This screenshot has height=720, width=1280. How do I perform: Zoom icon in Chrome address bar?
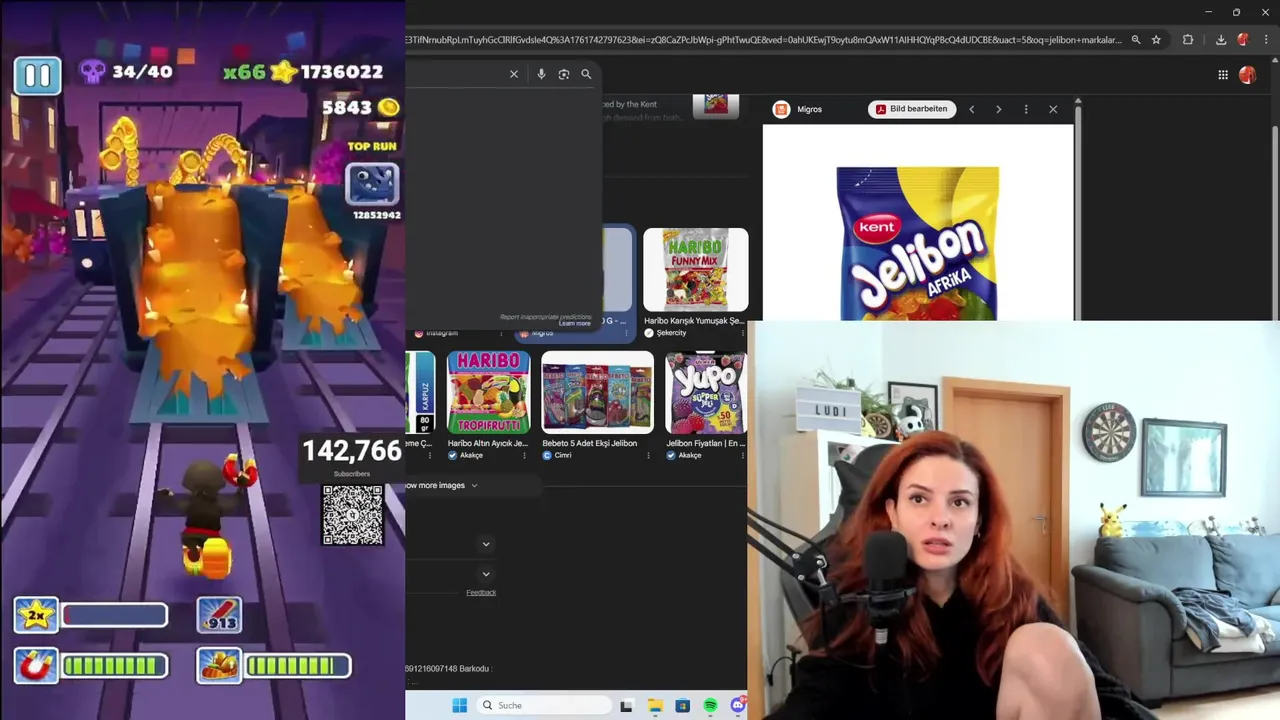pos(1135,40)
